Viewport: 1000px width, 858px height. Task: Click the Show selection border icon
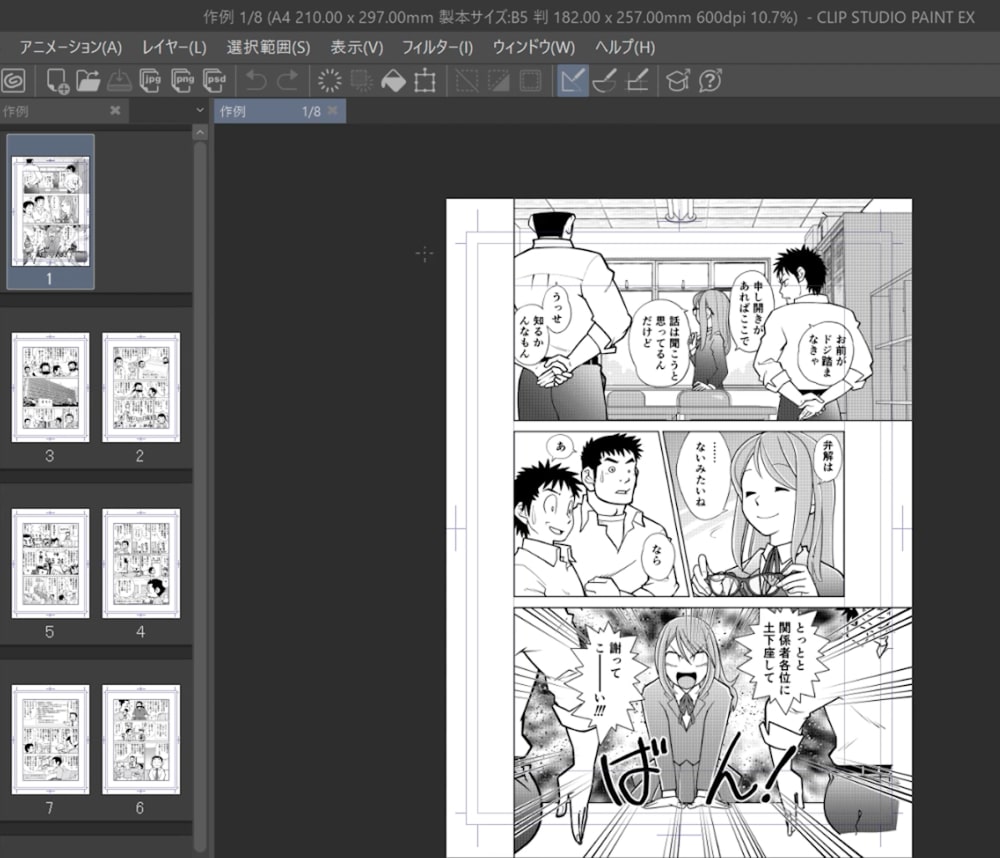pyautogui.click(x=531, y=81)
